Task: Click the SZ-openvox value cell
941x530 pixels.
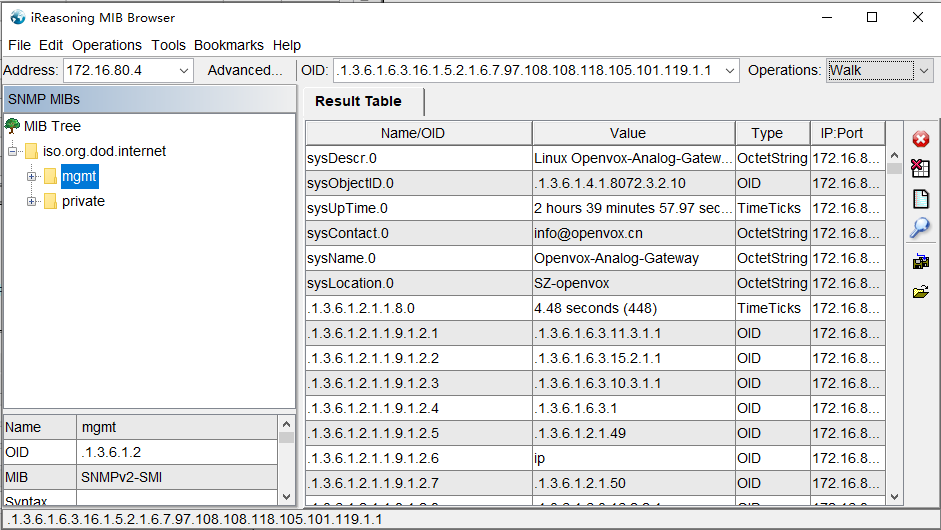Action: click(x=634, y=283)
